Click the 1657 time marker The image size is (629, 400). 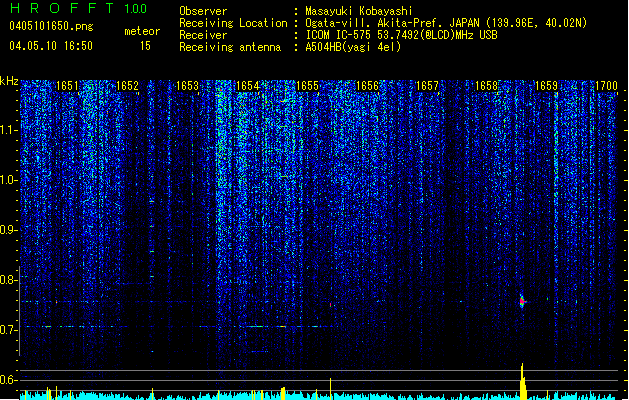427,85
